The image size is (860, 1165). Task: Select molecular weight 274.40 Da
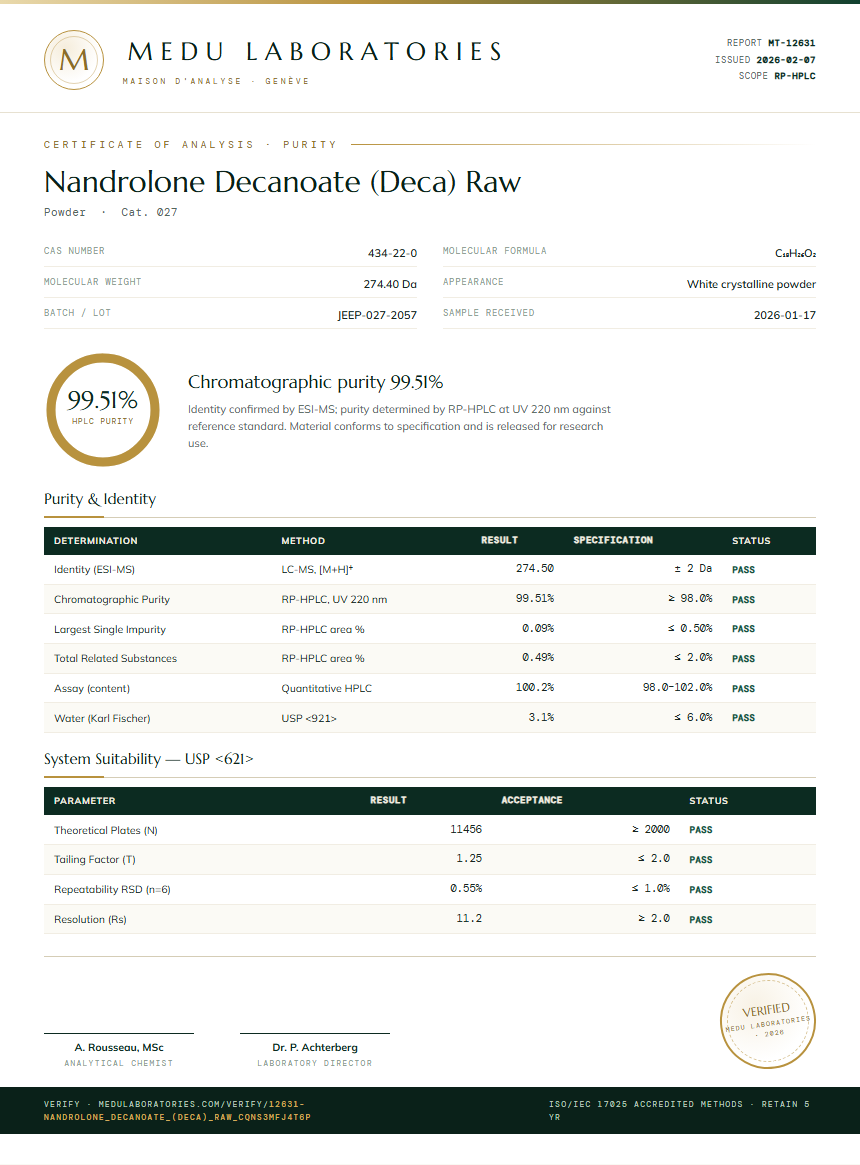coord(390,285)
